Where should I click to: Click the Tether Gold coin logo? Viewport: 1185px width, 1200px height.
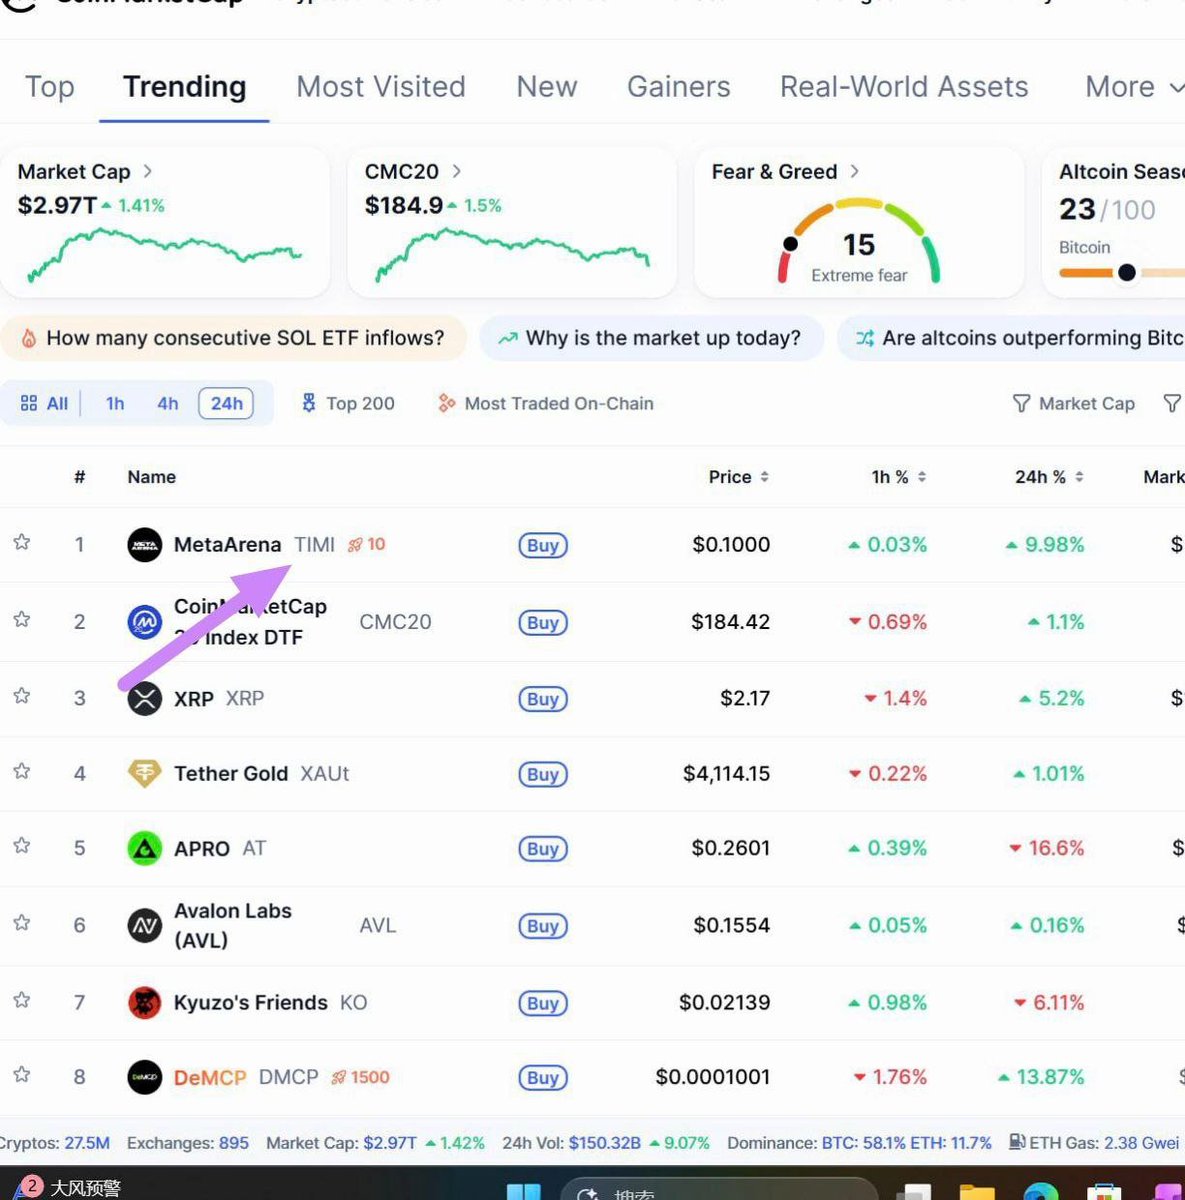pyautogui.click(x=145, y=773)
